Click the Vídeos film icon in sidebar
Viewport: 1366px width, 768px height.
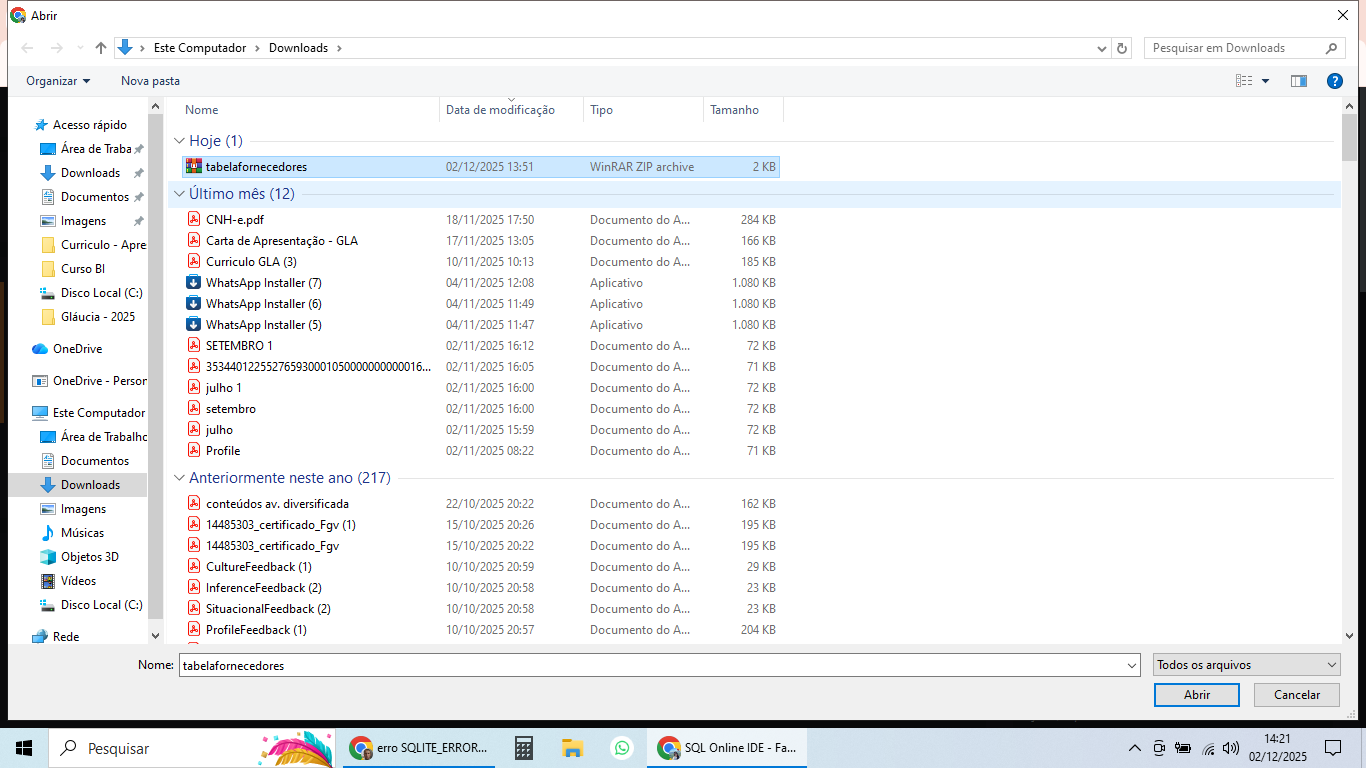point(47,581)
